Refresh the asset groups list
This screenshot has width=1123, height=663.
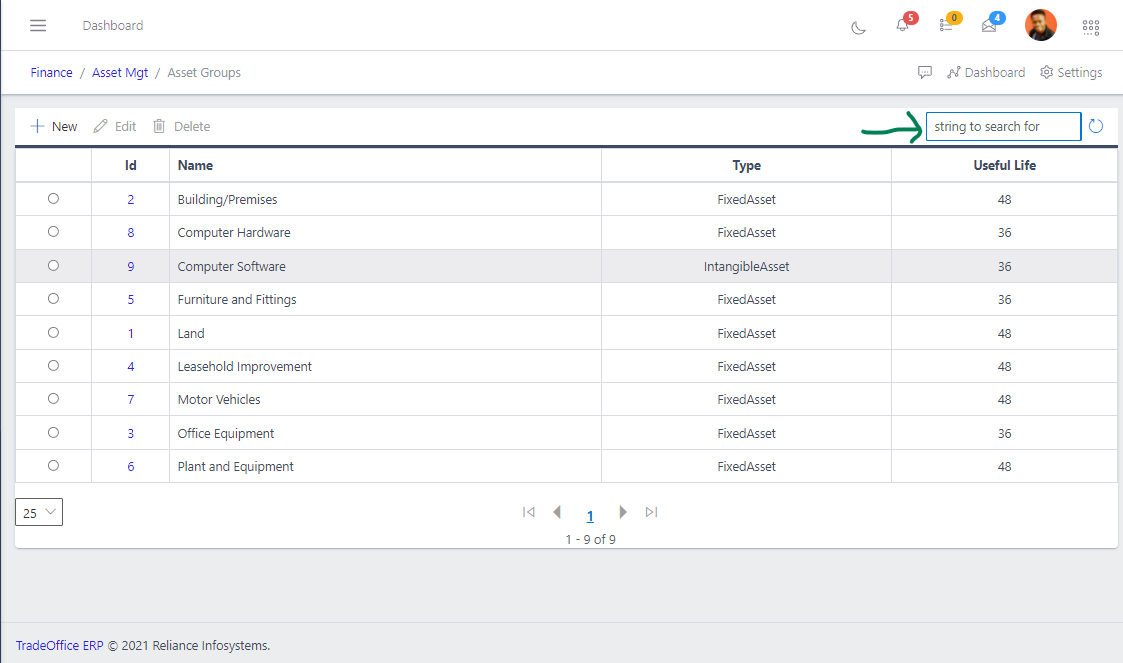[x=1096, y=126]
